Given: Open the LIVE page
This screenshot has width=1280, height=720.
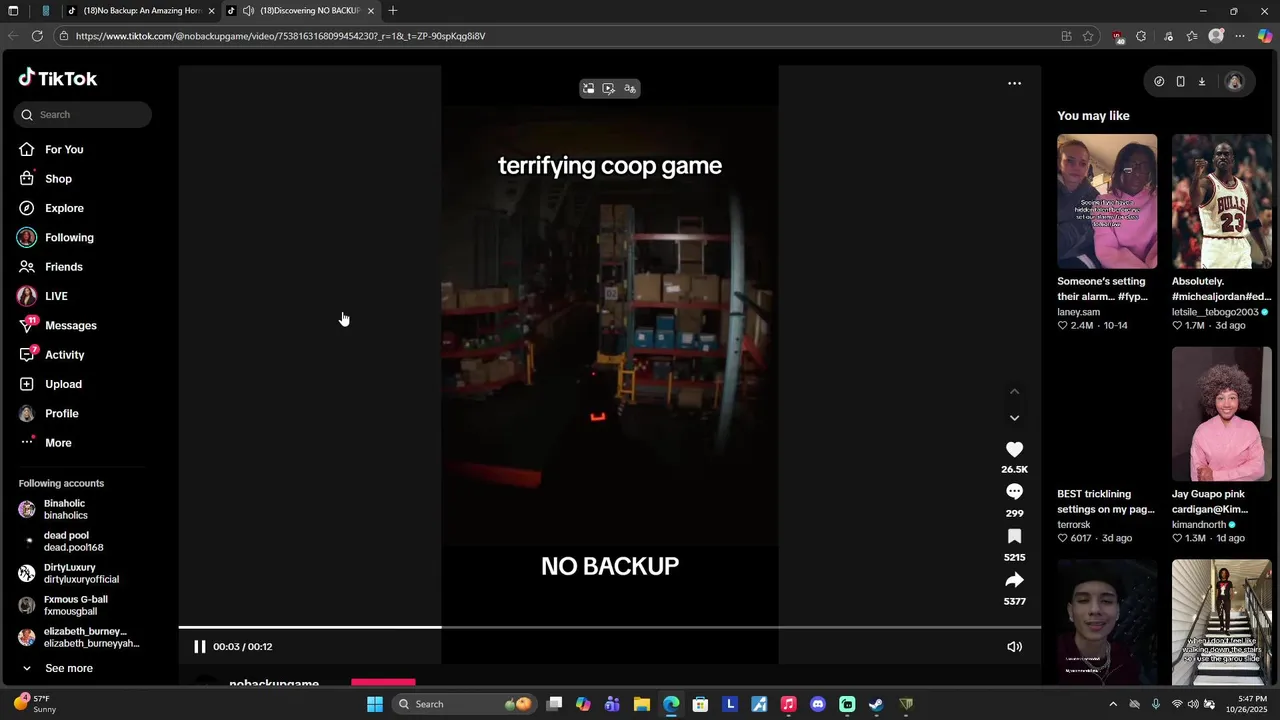Looking at the screenshot, I should 43,296.
